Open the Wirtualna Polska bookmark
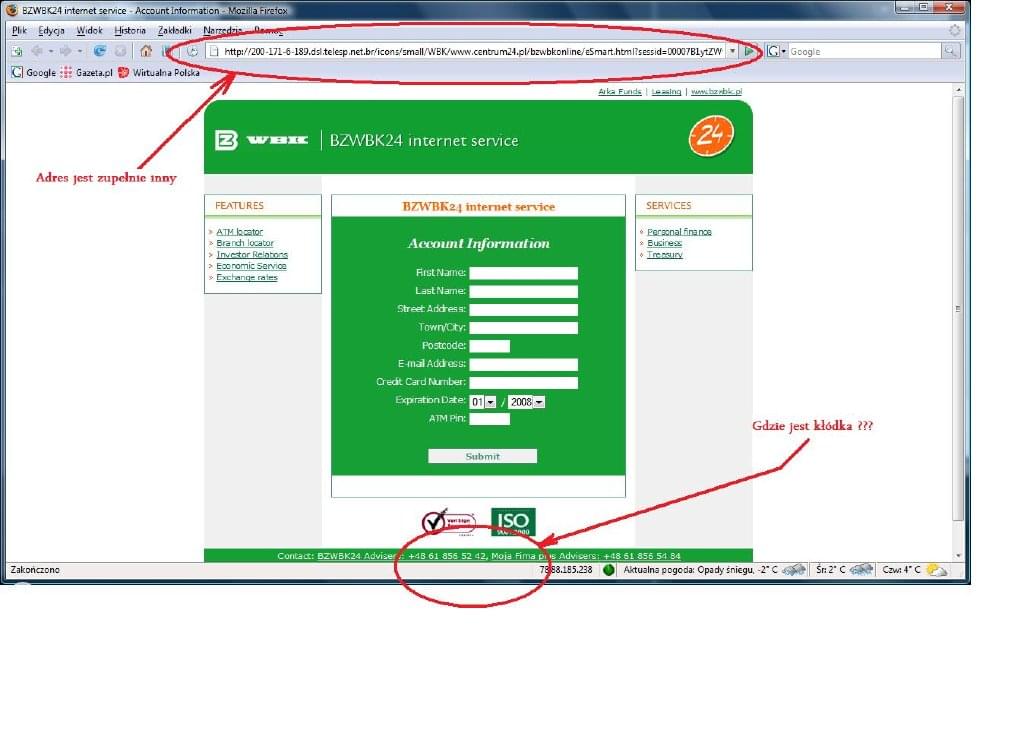The width and height of the screenshot is (1024, 755). [x=159, y=72]
